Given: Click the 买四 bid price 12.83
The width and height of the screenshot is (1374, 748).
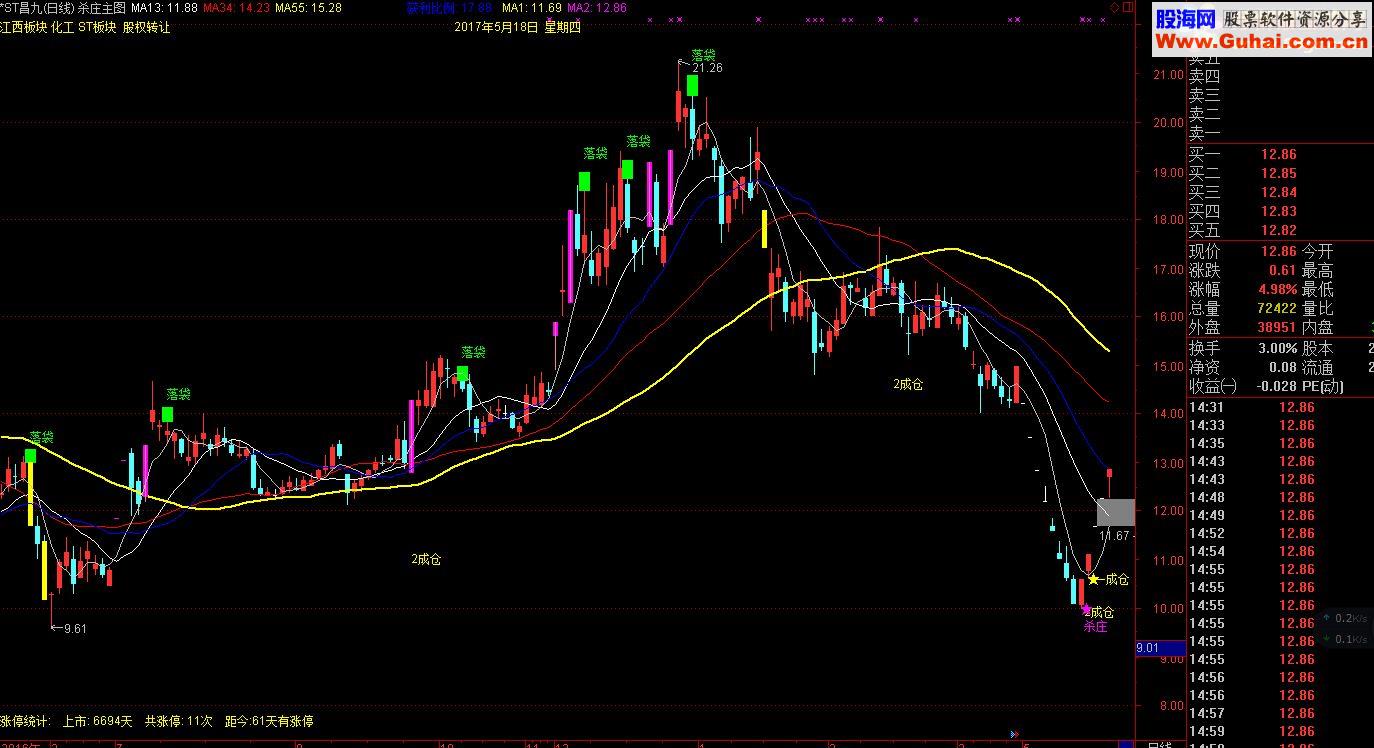Looking at the screenshot, I should coord(1278,212).
